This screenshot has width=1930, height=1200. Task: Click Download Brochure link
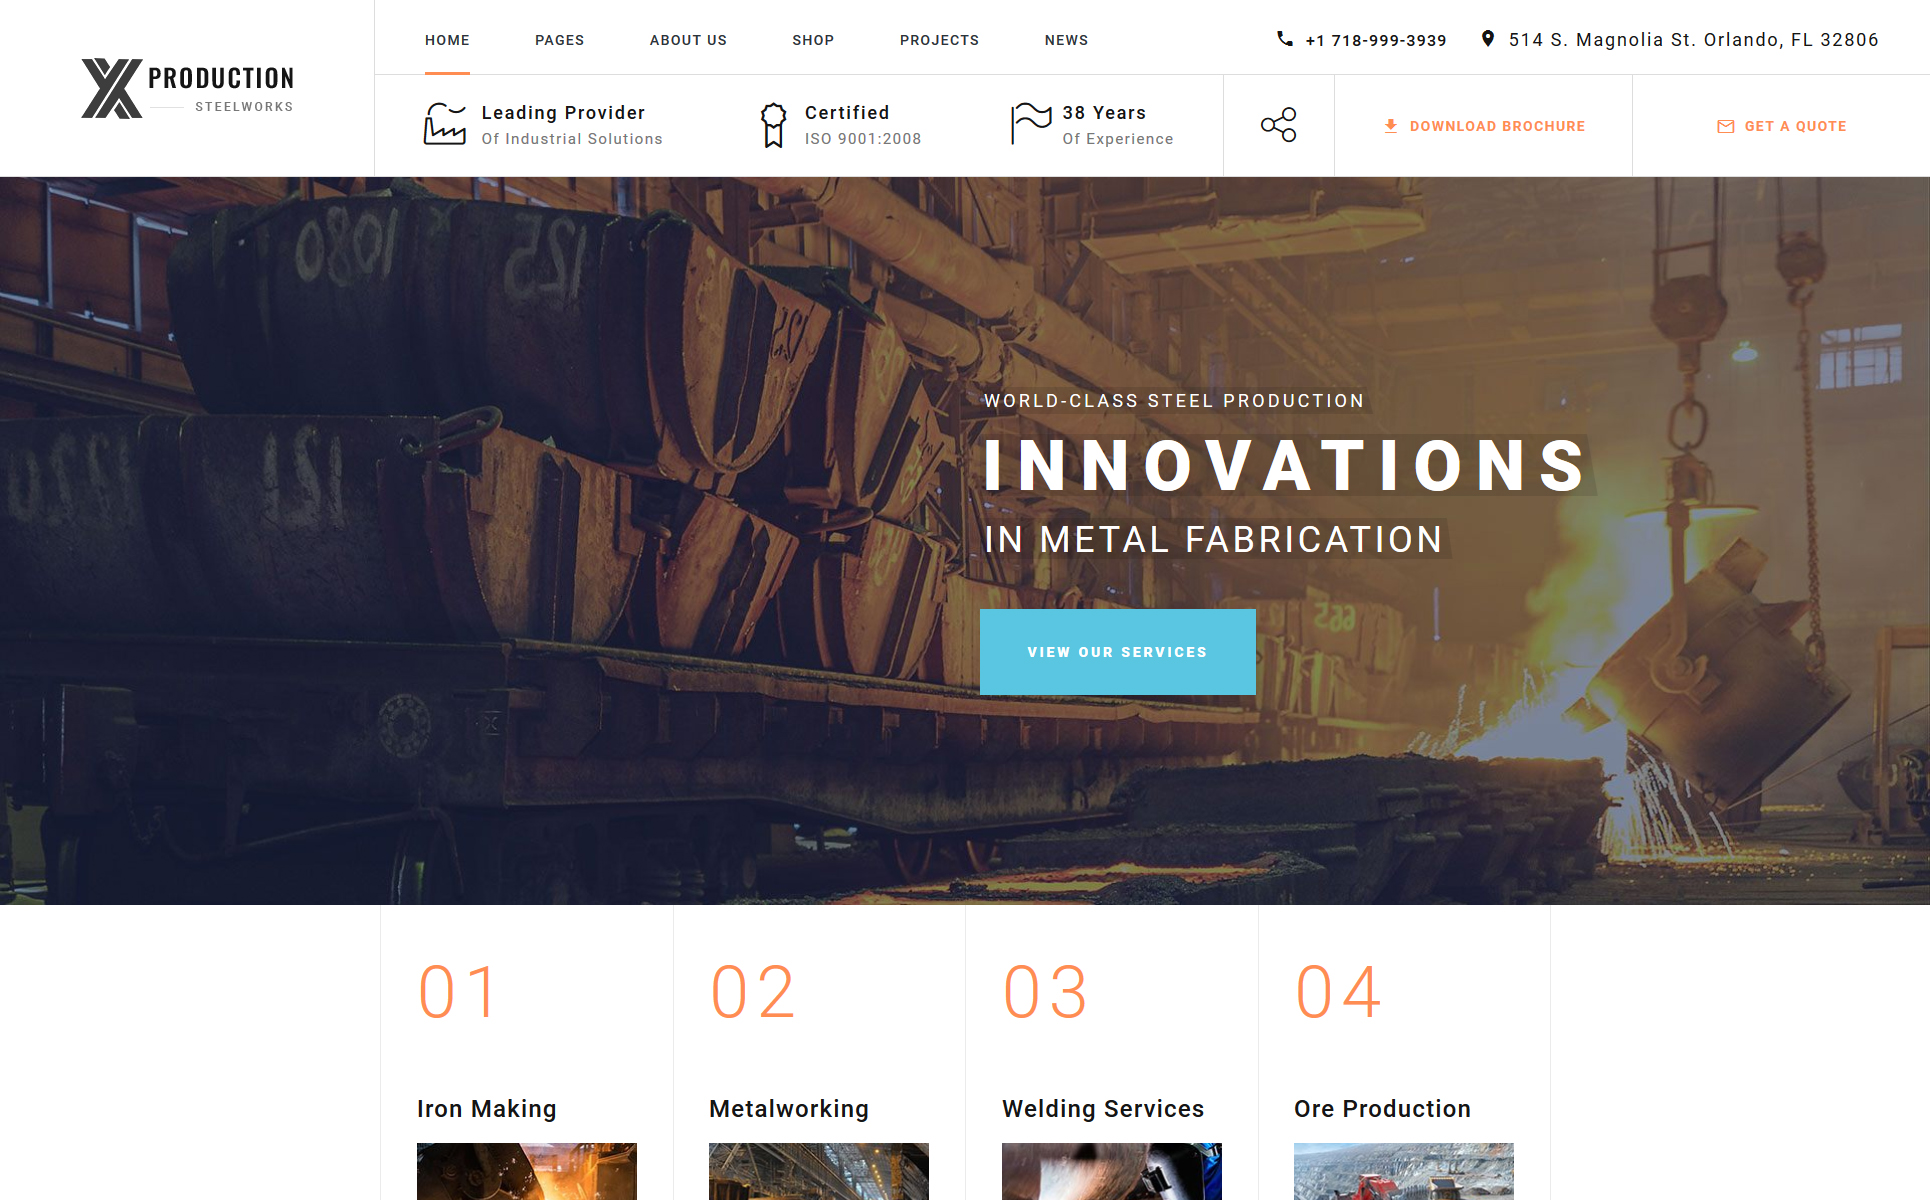click(x=1484, y=126)
